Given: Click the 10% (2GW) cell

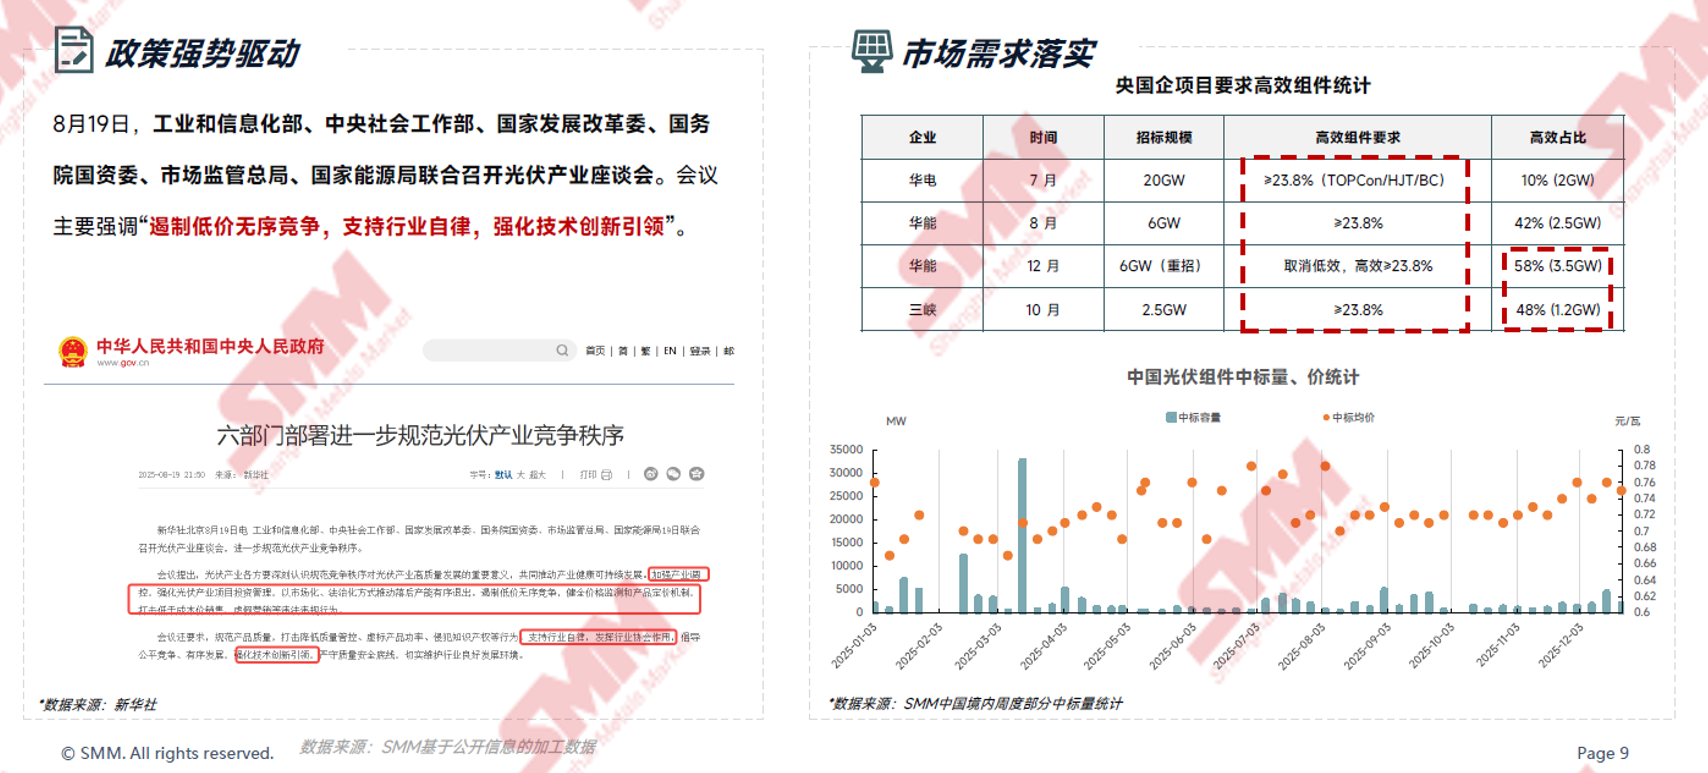Looking at the screenshot, I should click(1558, 181).
